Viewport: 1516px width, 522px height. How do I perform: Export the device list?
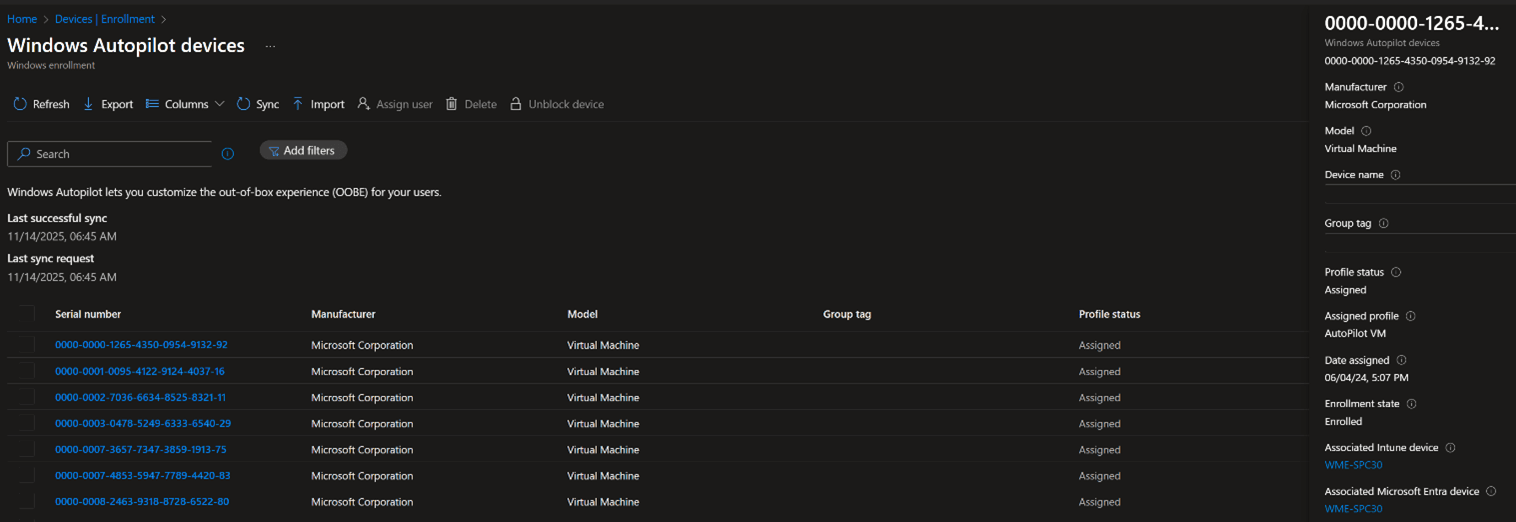click(x=108, y=104)
